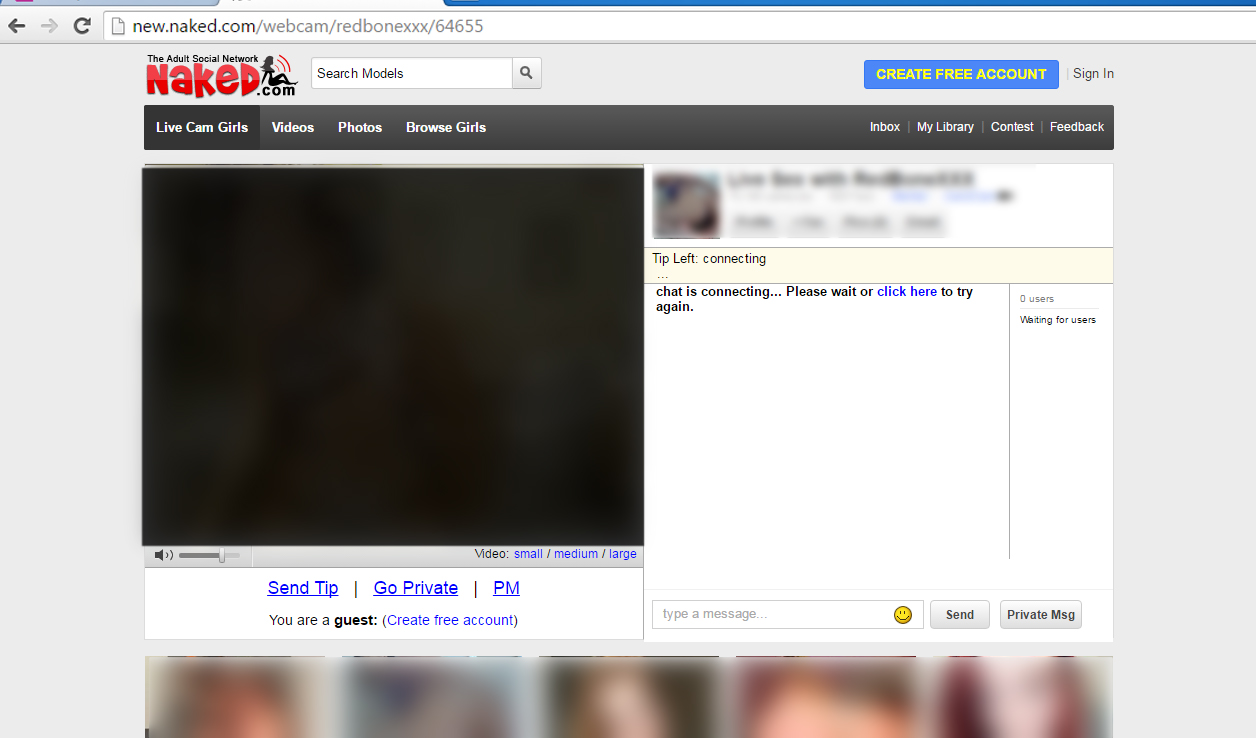Viewport: 1256px width, 738px height.
Task: Click the site logo in header
Action: pyautogui.click(x=221, y=75)
